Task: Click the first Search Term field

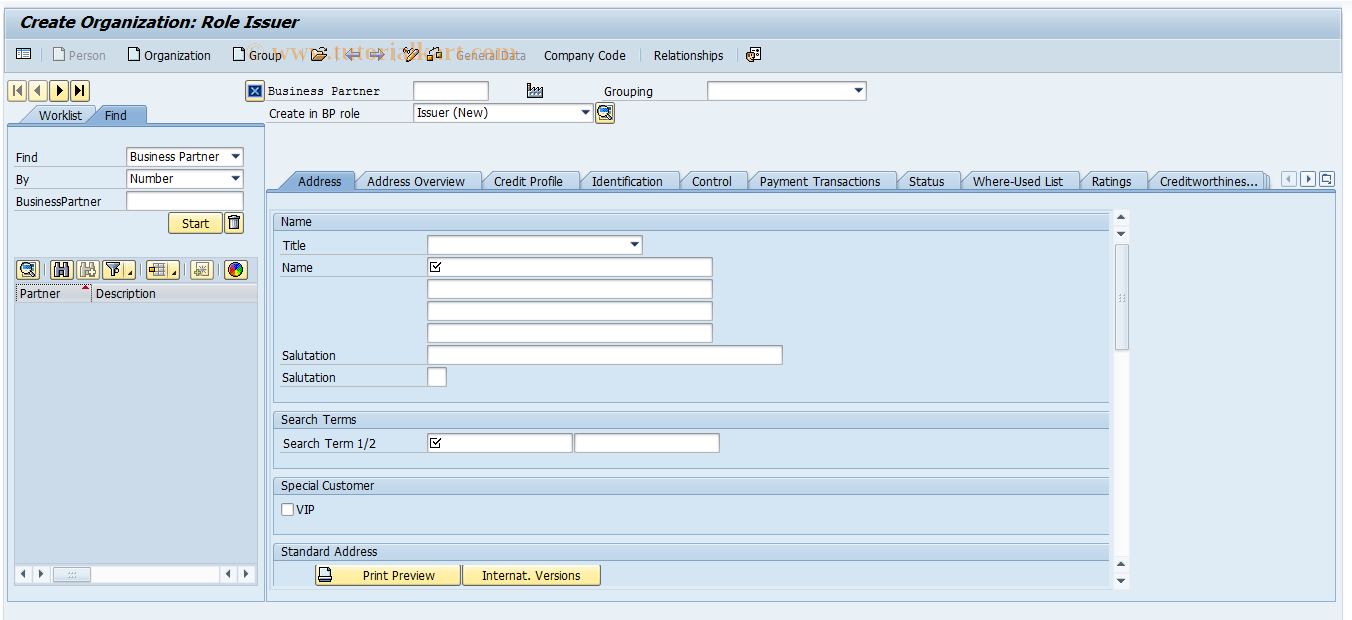Action: [x=500, y=443]
